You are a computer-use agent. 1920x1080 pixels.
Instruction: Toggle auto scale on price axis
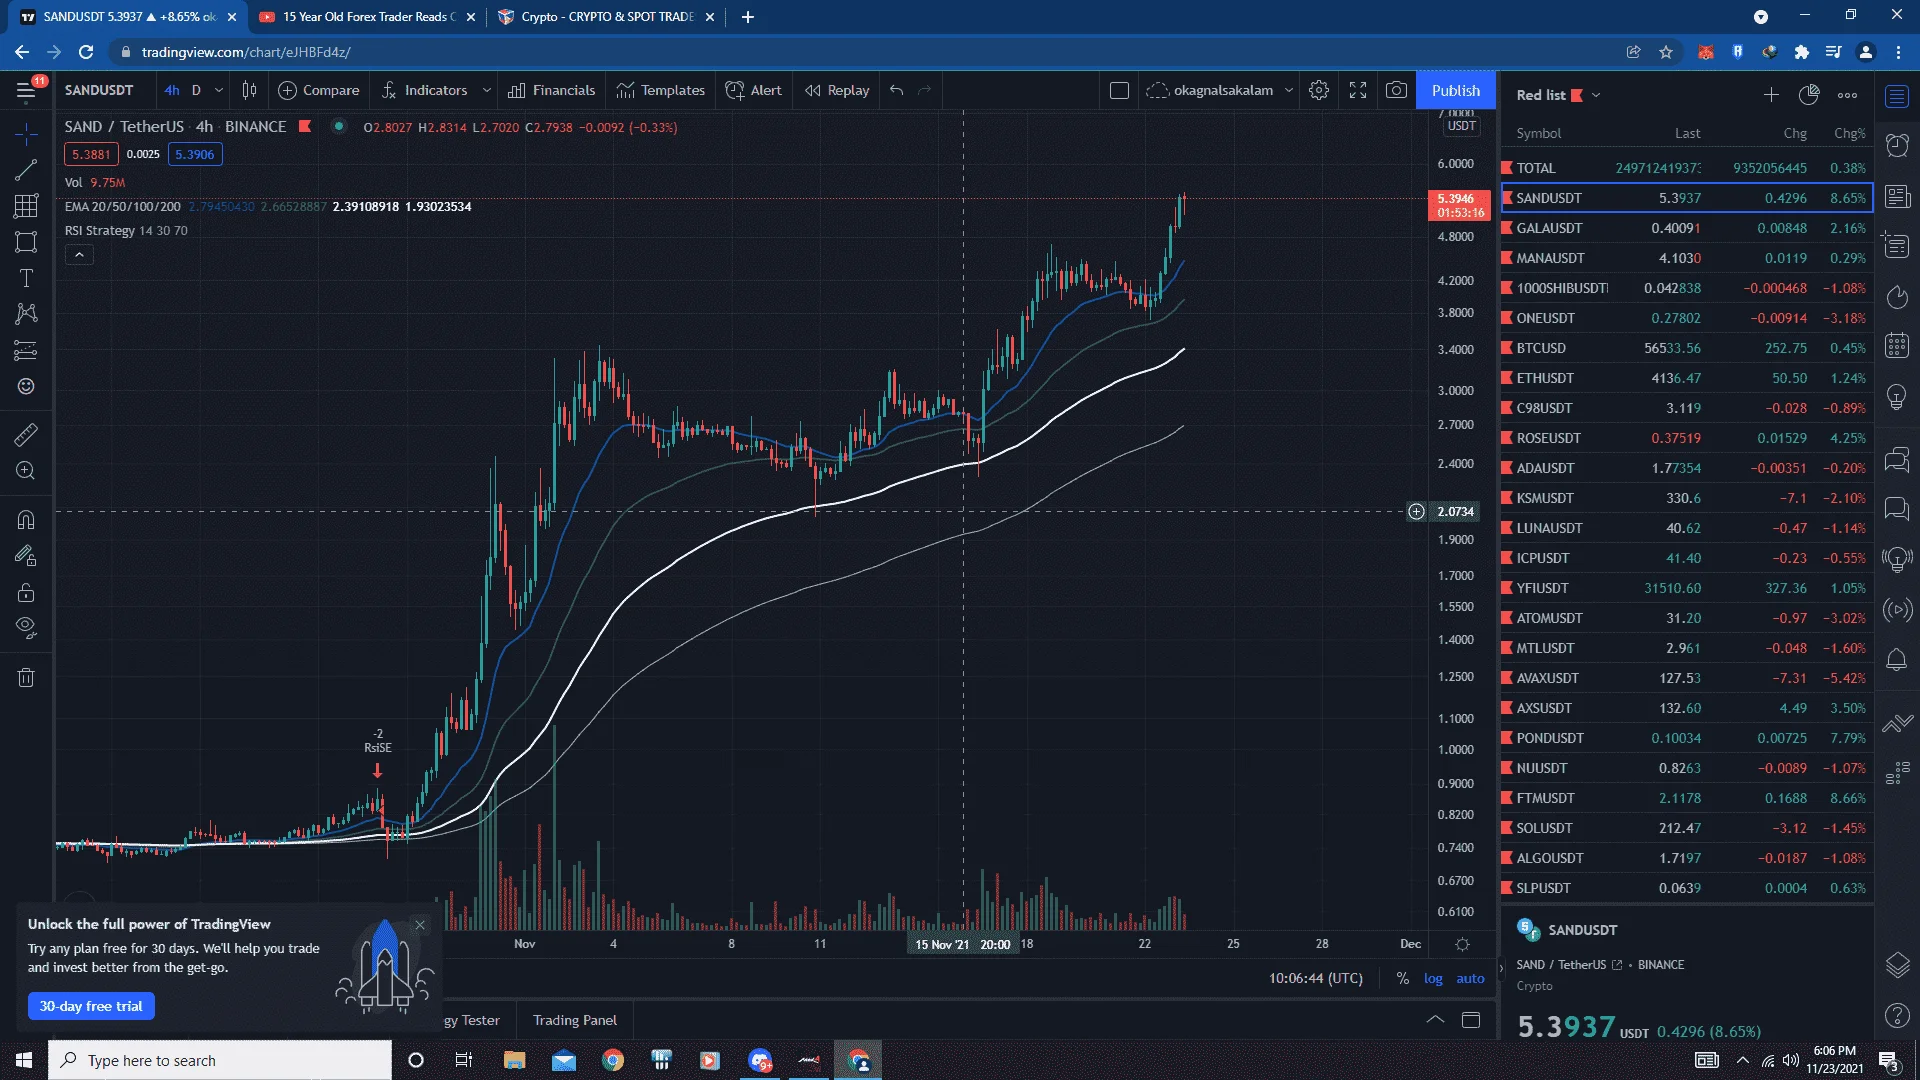pyautogui.click(x=1470, y=978)
